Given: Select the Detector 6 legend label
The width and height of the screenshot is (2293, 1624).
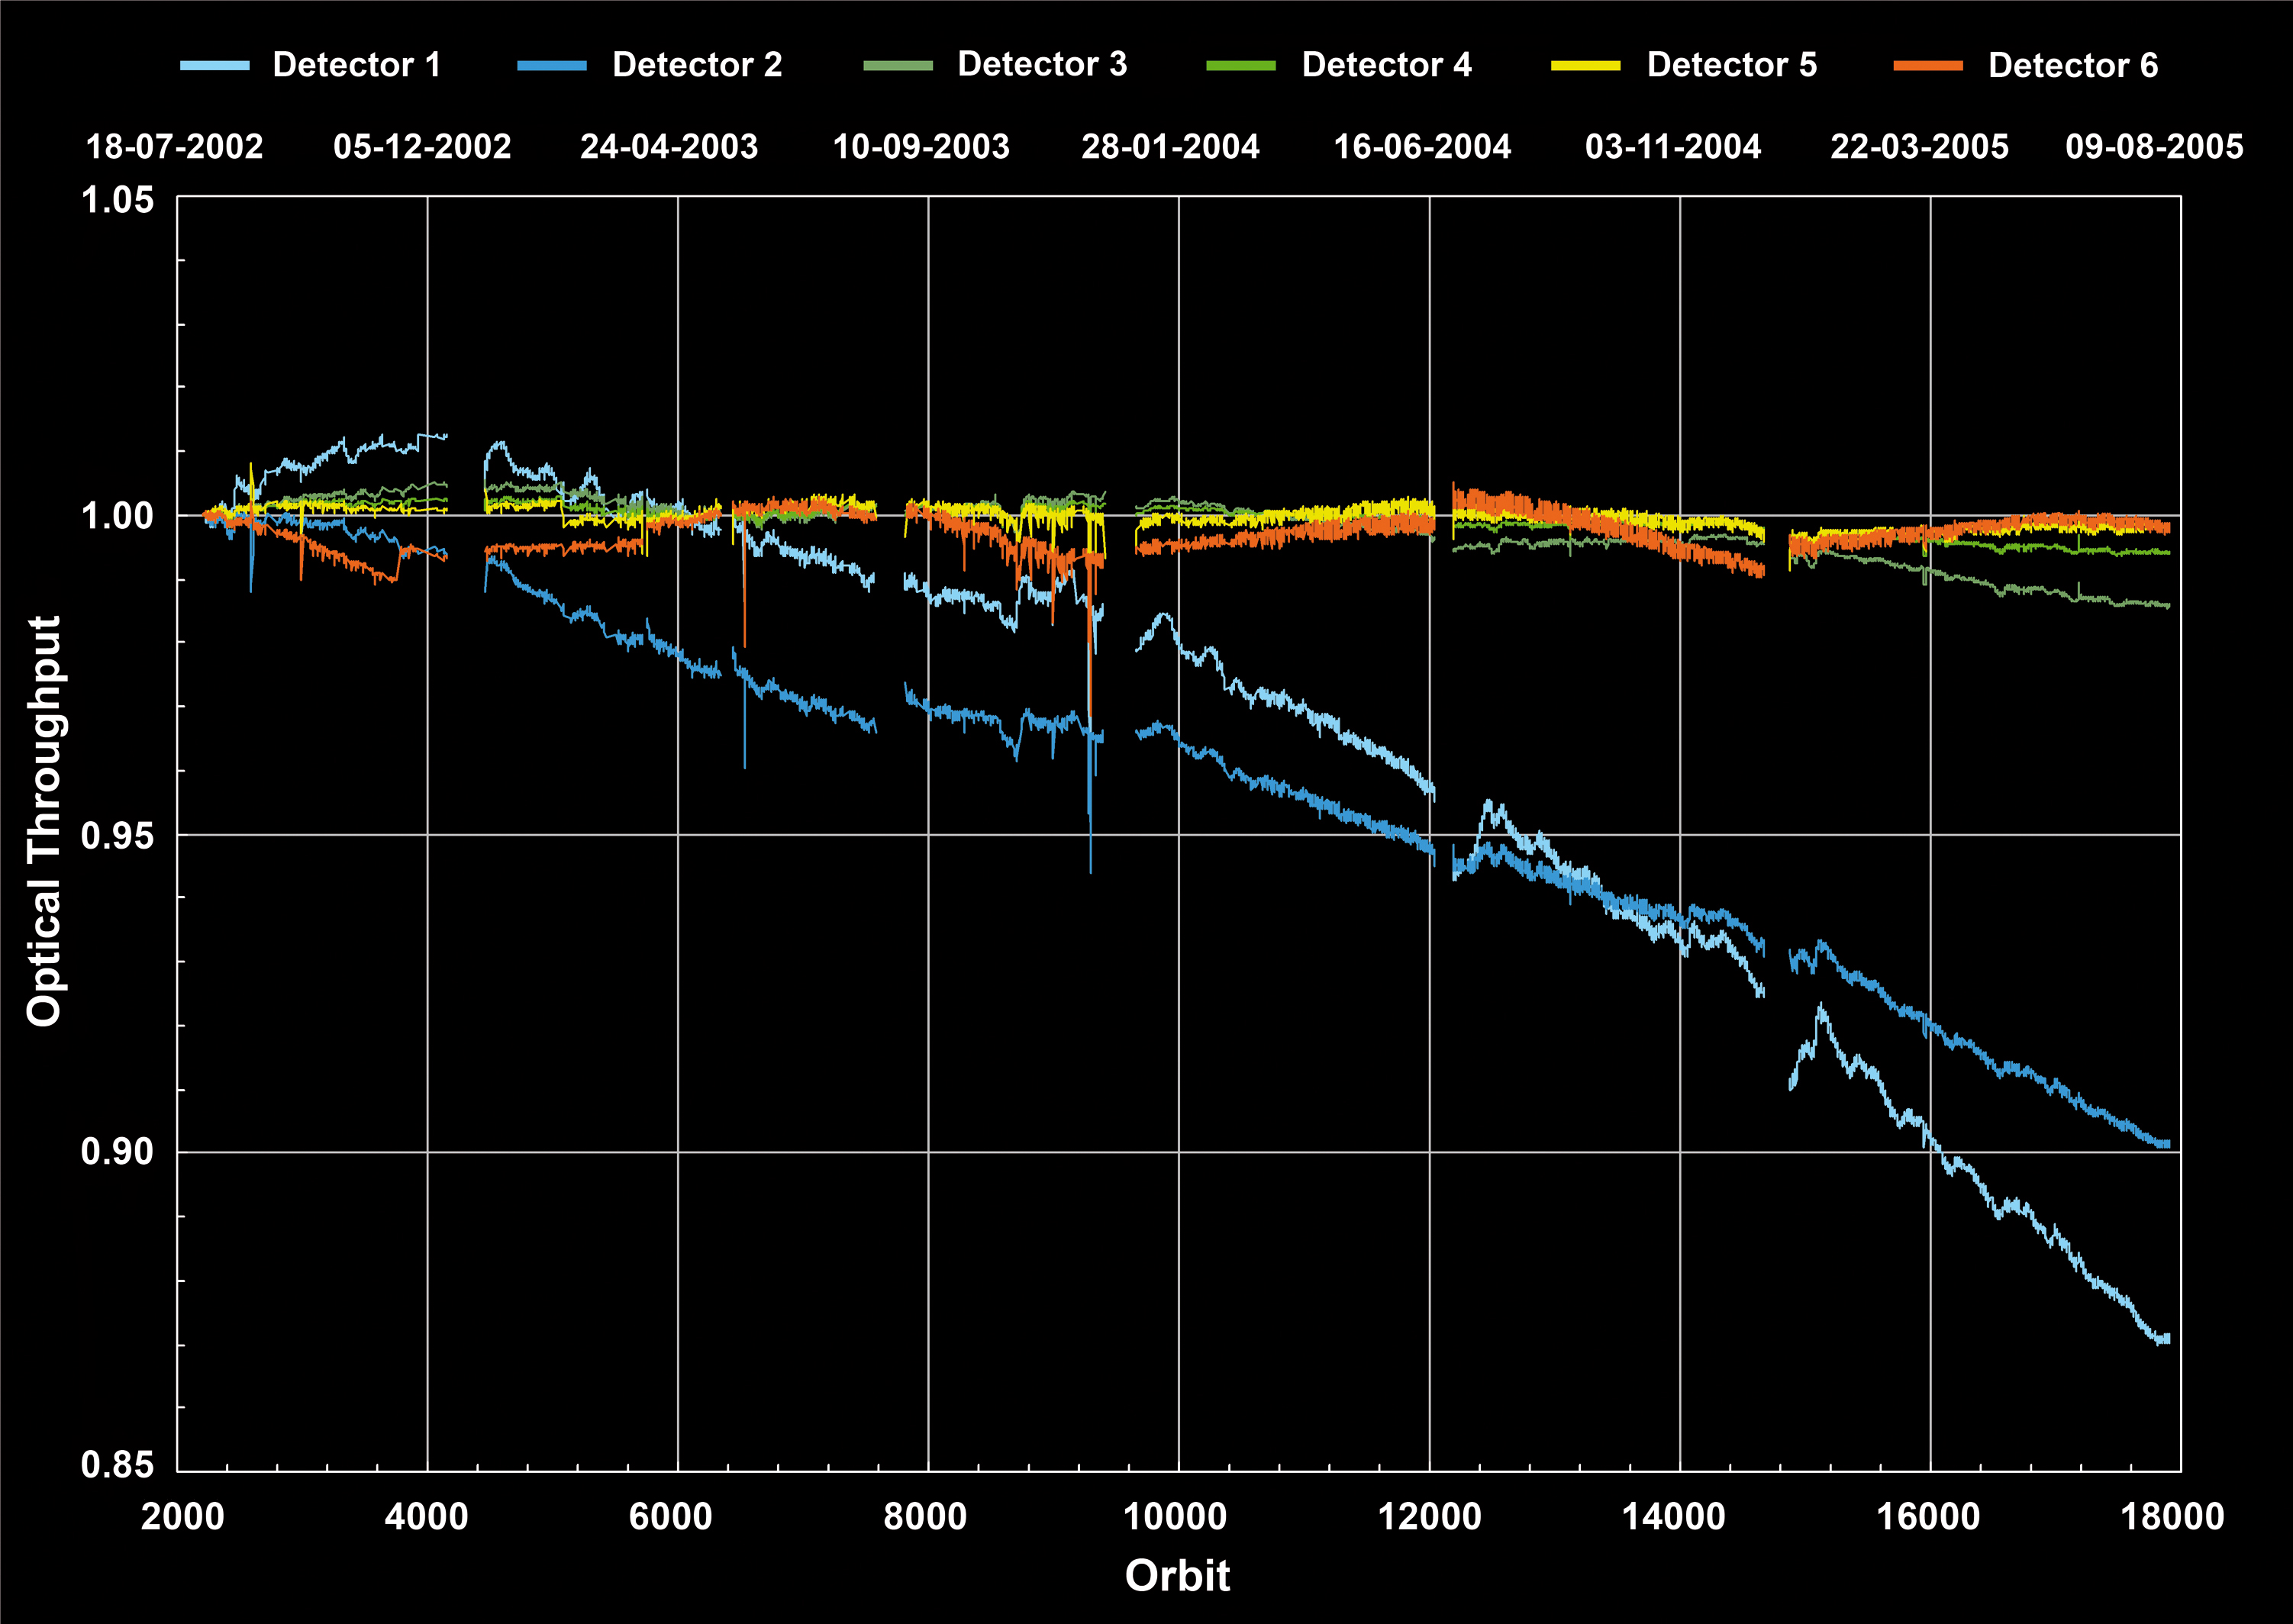Looking at the screenshot, I should [2072, 65].
